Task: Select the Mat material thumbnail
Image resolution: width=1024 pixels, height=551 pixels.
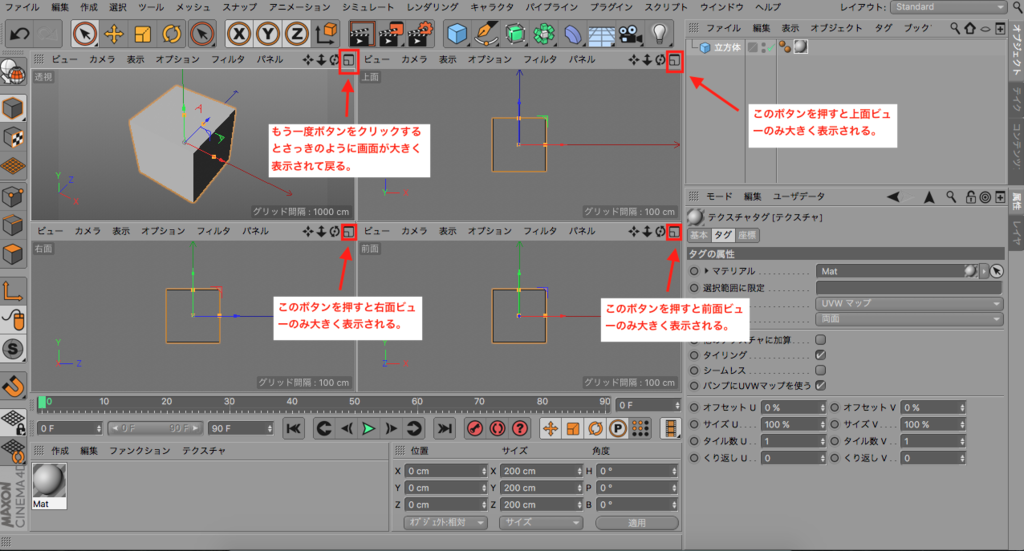Action: click(49, 486)
